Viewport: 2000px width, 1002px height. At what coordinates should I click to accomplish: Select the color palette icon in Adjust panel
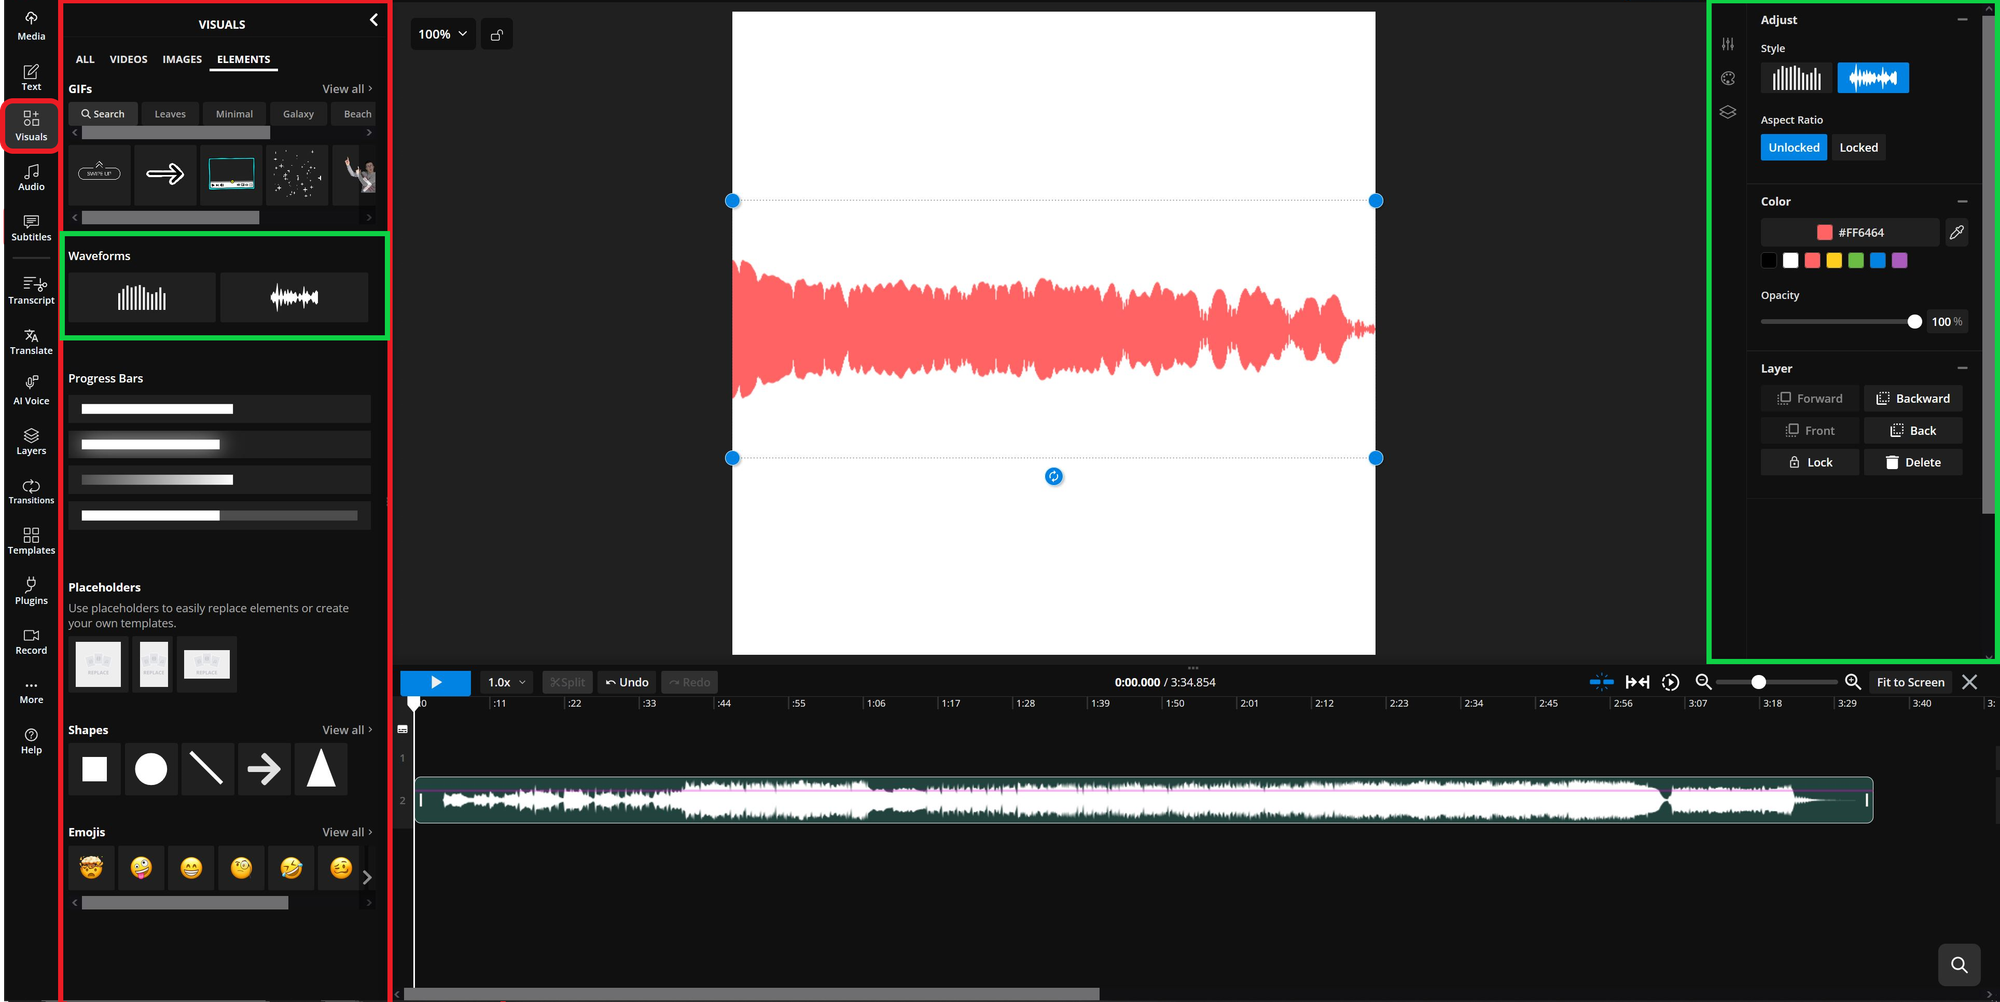[x=1727, y=78]
